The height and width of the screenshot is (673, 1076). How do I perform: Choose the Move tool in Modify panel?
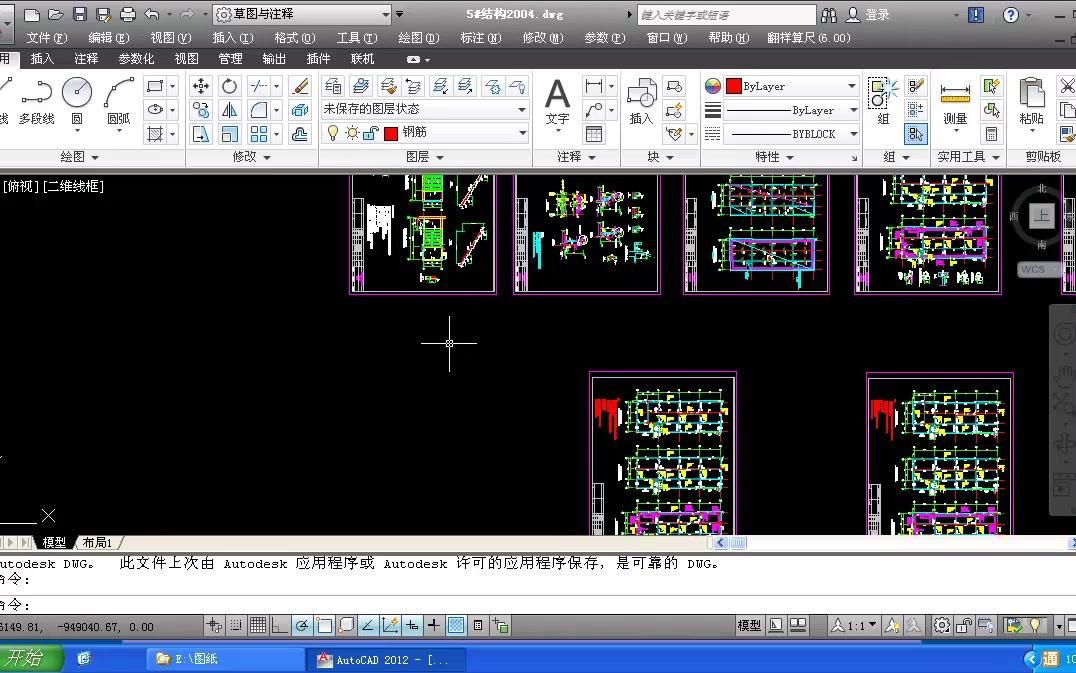tap(201, 86)
